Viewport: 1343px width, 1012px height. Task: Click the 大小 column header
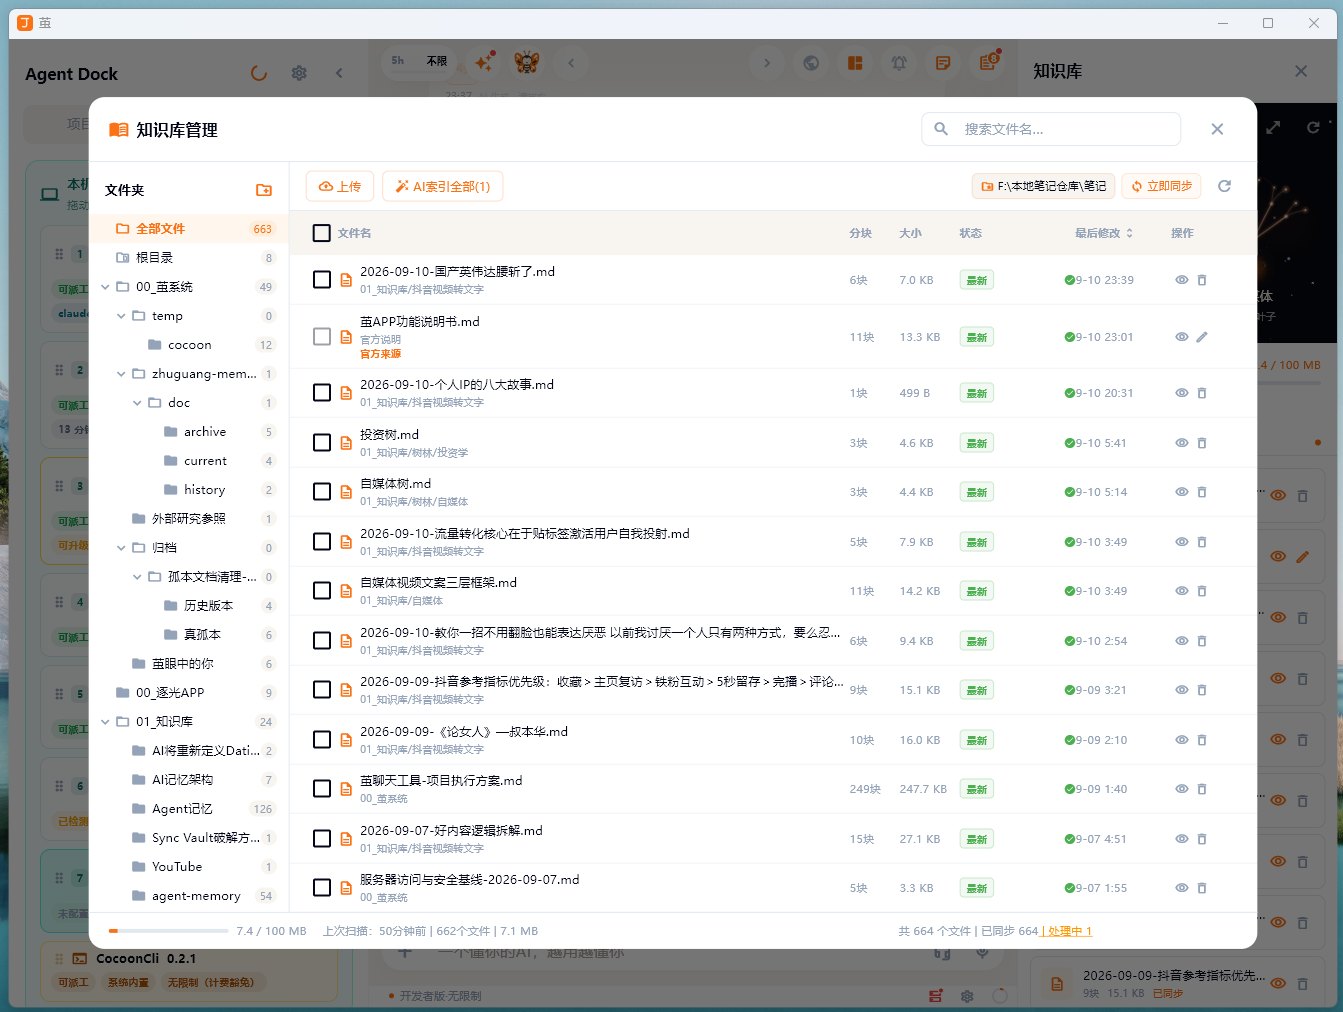click(910, 233)
